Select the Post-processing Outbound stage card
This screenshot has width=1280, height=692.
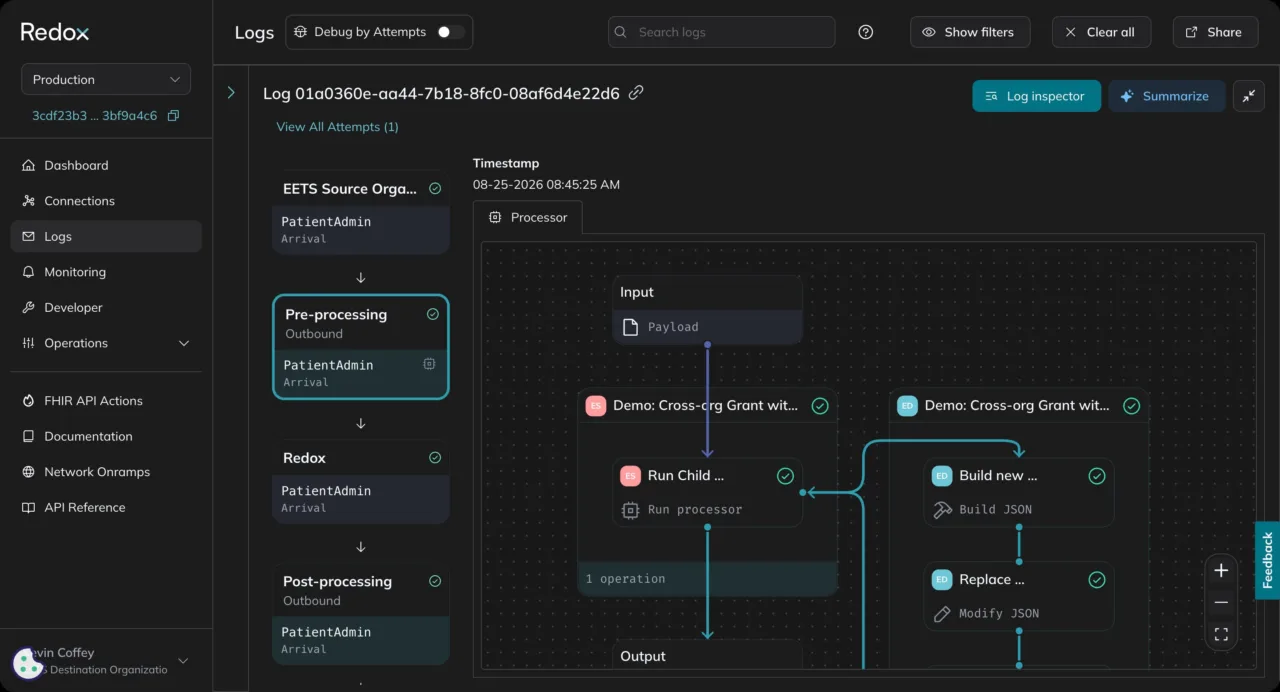tap(361, 613)
